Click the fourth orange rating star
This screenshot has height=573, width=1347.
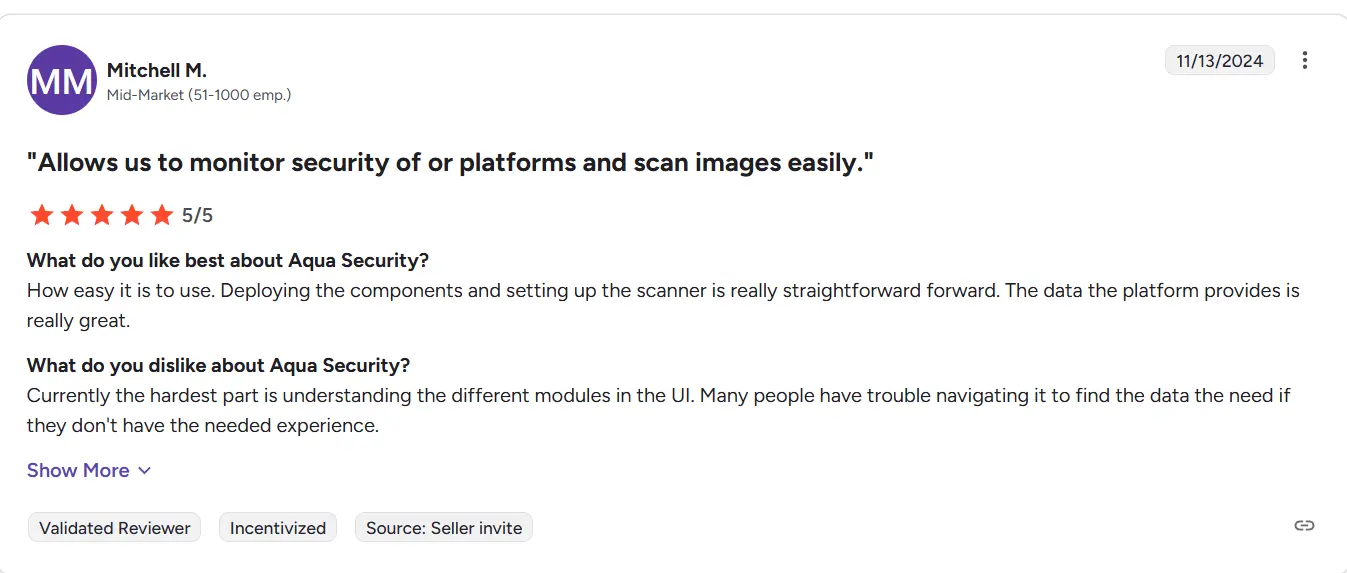coord(131,215)
